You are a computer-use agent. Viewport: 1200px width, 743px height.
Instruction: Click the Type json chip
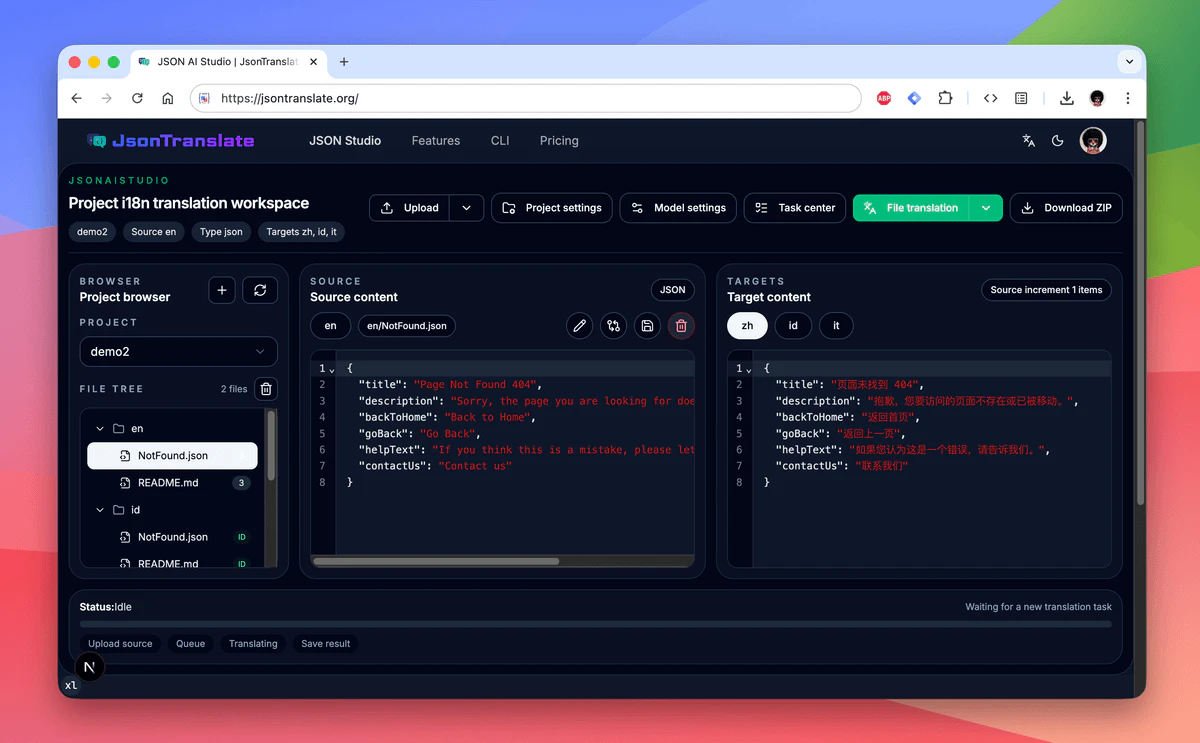click(221, 232)
